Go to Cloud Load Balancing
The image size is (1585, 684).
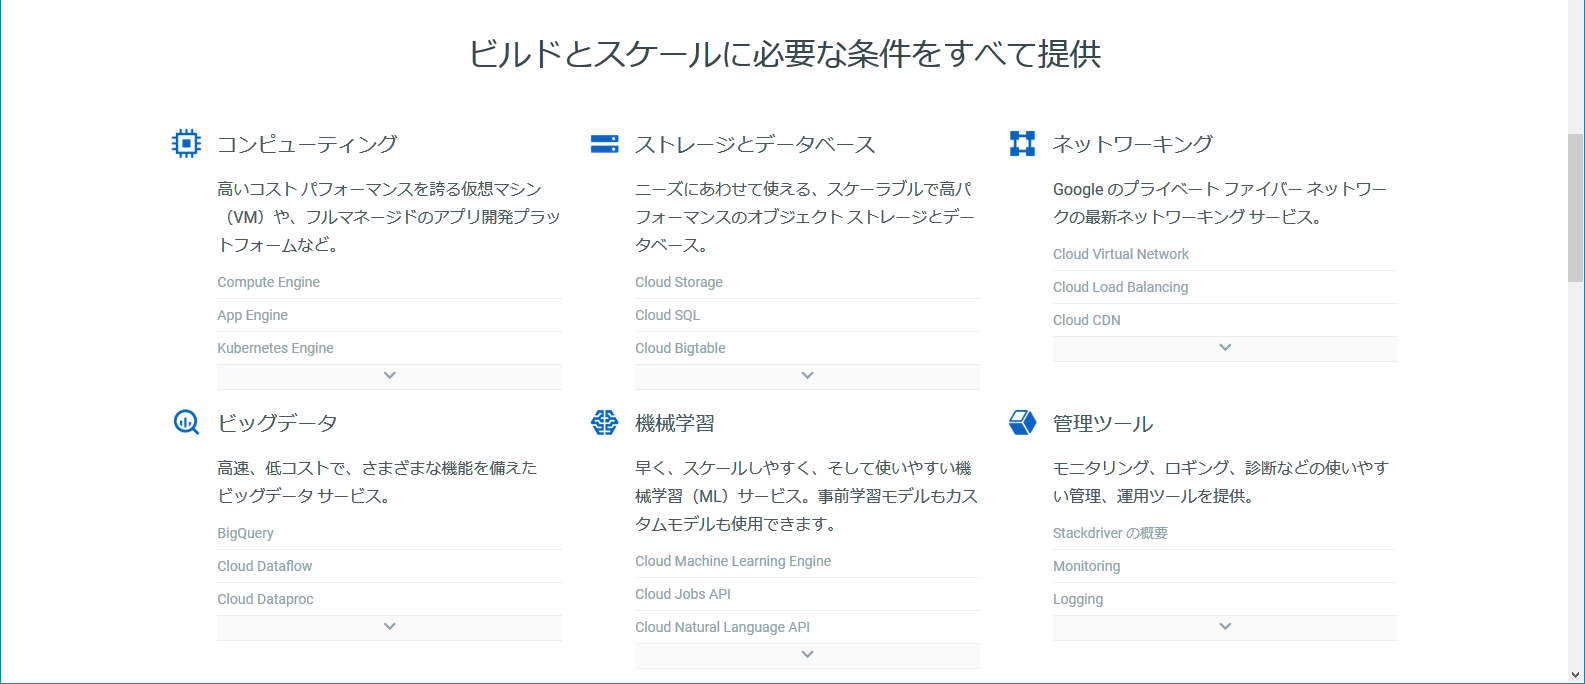pyautogui.click(x=1120, y=287)
